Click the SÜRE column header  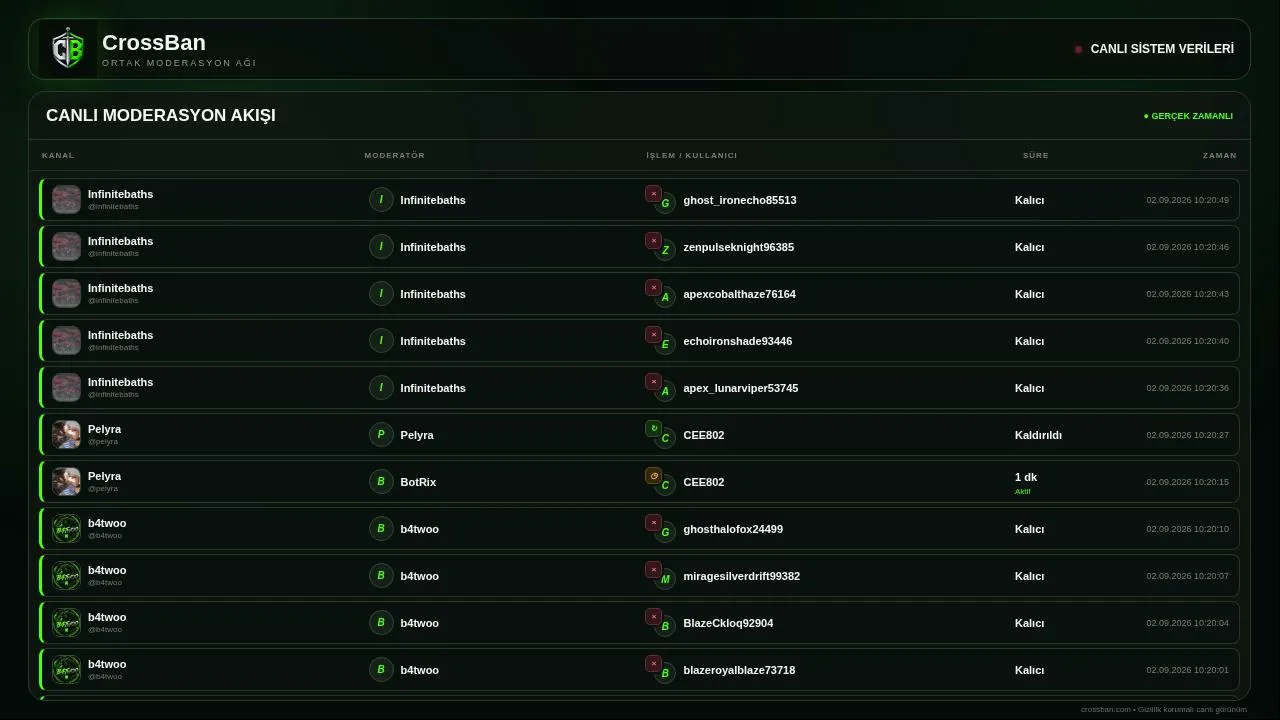pyautogui.click(x=1035, y=156)
